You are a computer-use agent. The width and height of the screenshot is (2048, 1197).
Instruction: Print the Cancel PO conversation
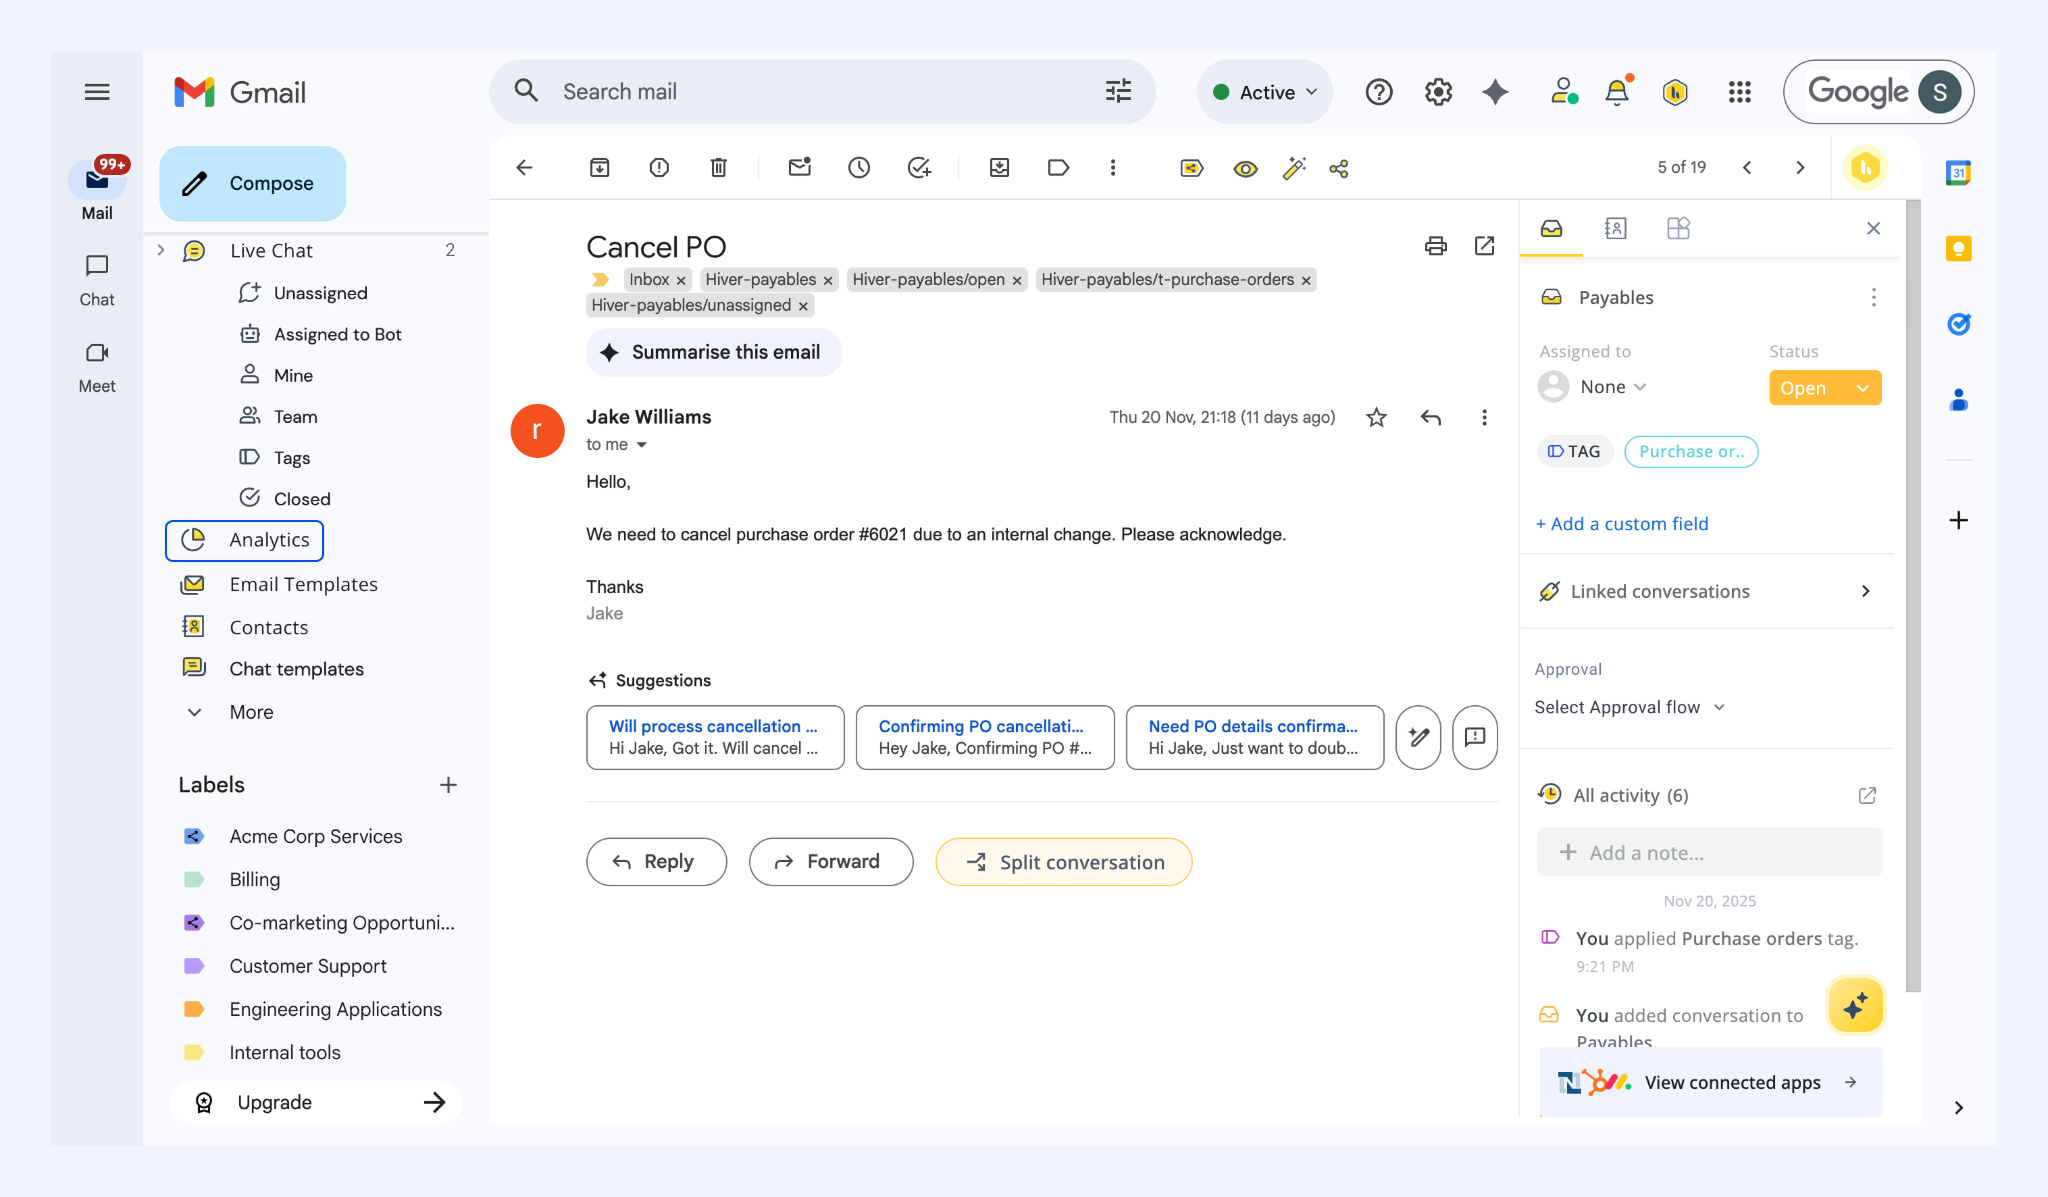pos(1436,246)
